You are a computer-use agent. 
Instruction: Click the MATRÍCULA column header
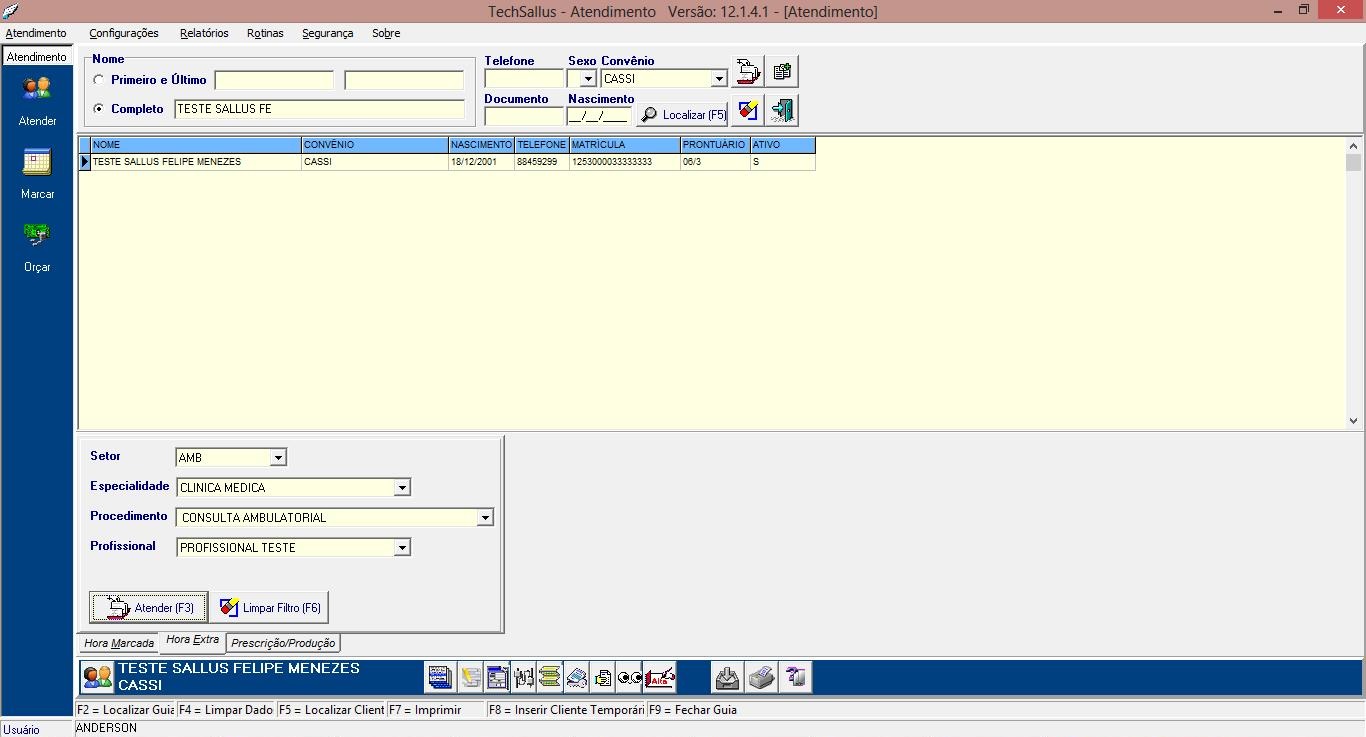pos(625,145)
